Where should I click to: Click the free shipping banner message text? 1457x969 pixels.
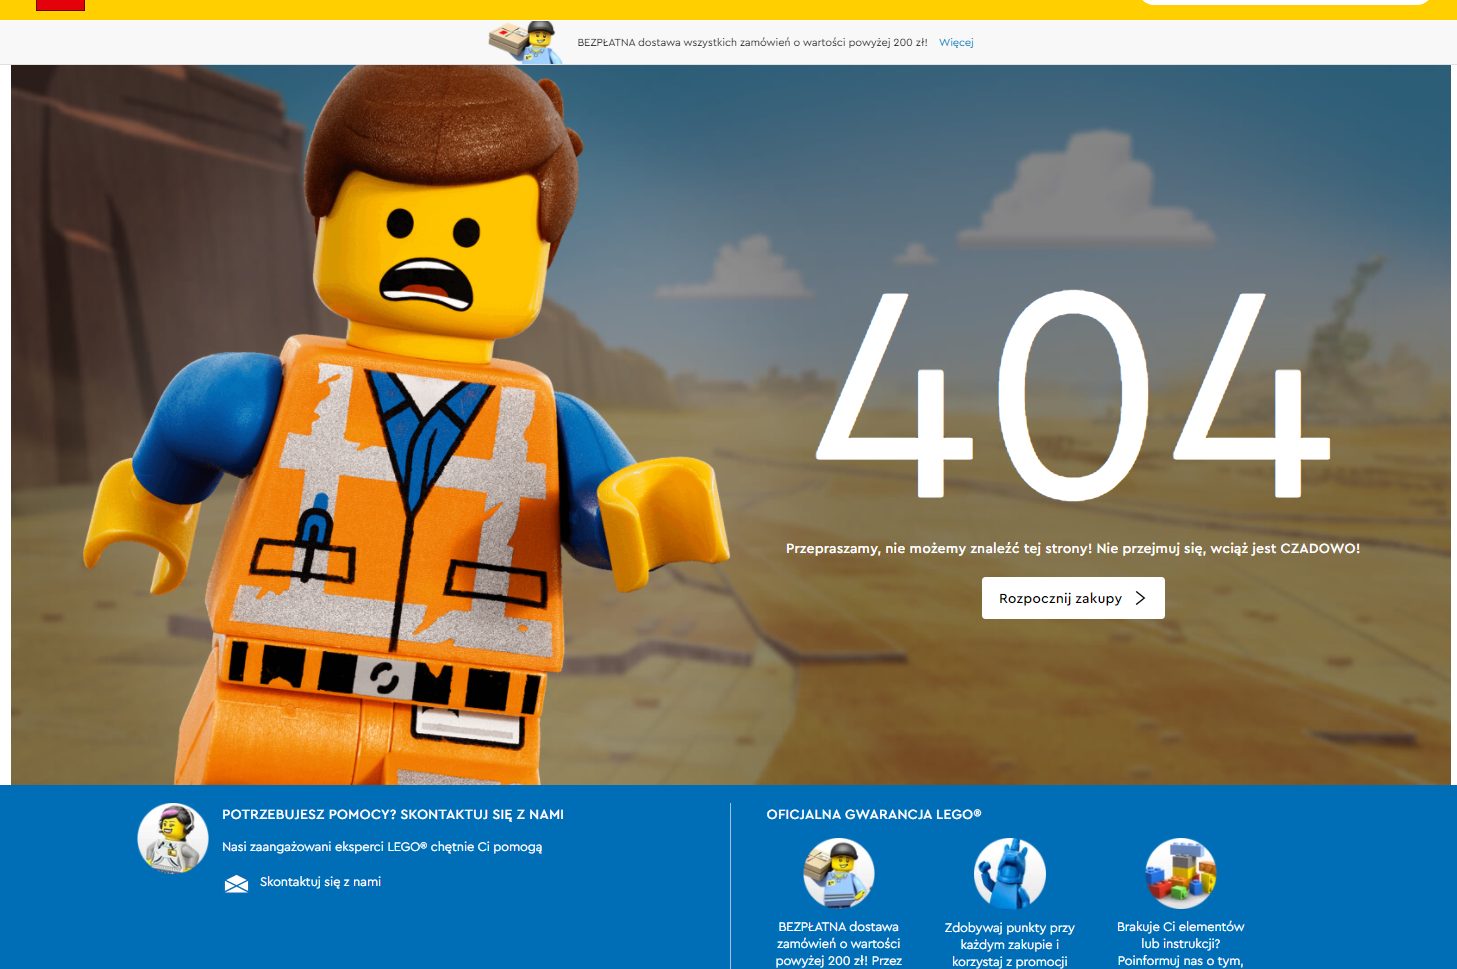(x=752, y=42)
